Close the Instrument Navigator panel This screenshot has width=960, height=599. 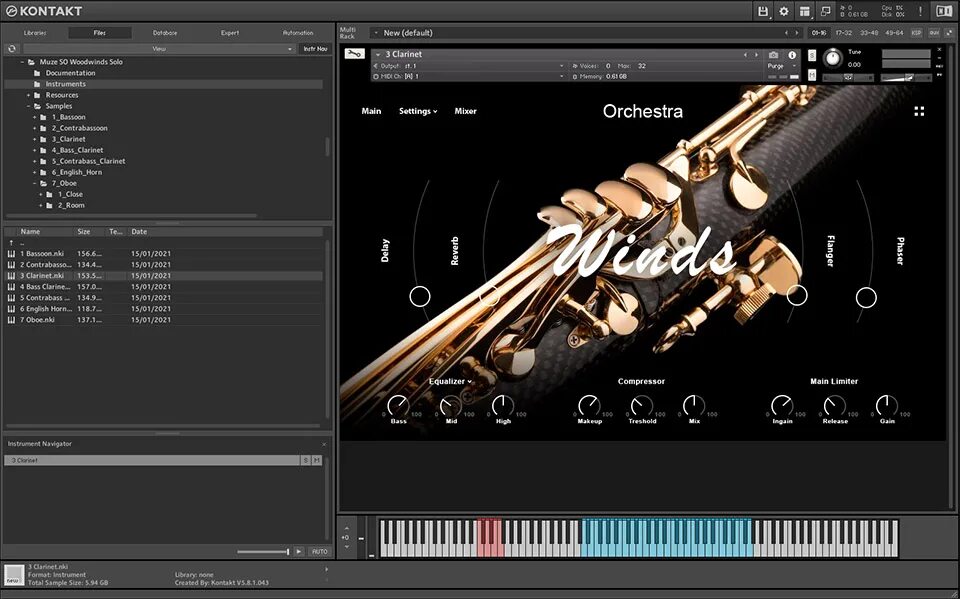(324, 444)
